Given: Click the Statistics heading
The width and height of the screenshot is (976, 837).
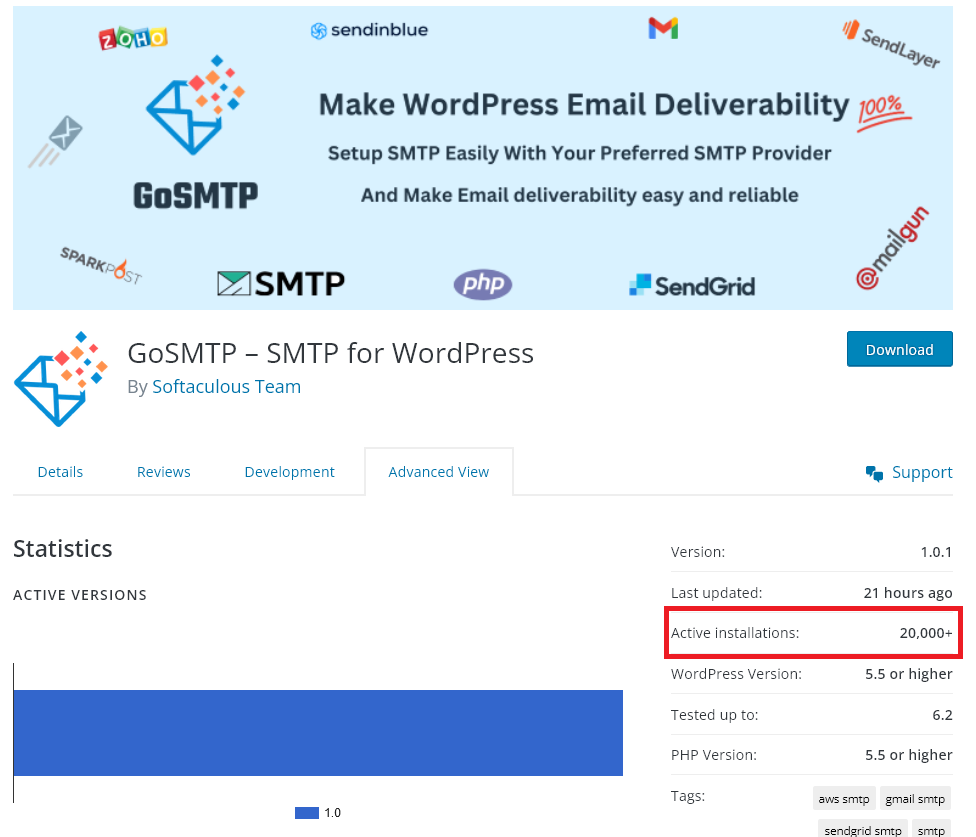Looking at the screenshot, I should (x=63, y=549).
